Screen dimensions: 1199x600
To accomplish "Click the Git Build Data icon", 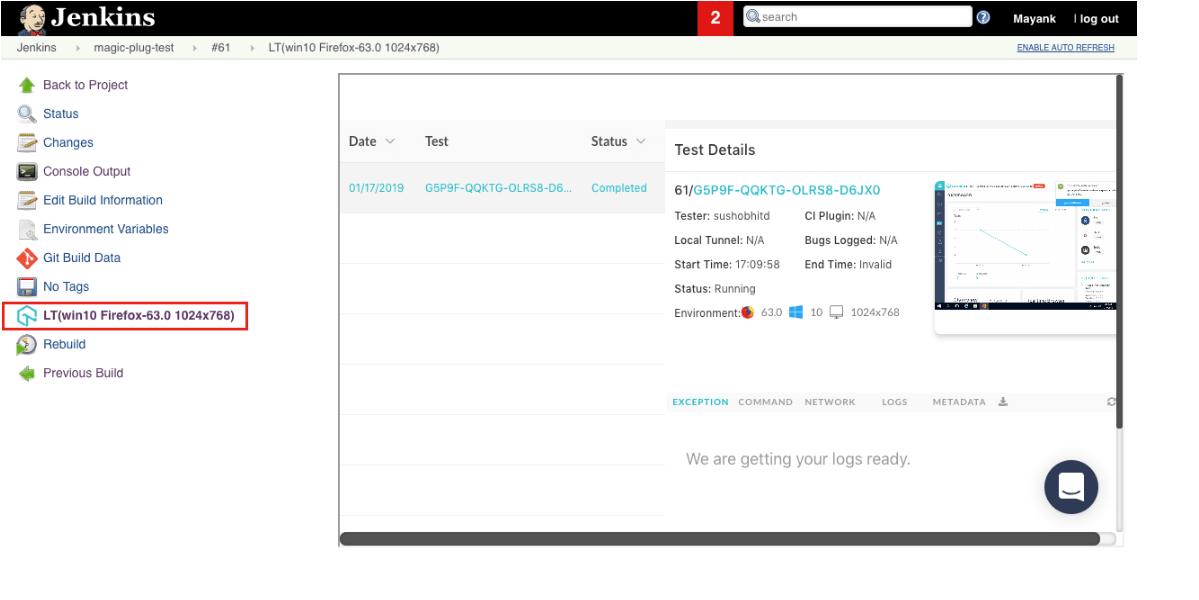I will point(27,258).
